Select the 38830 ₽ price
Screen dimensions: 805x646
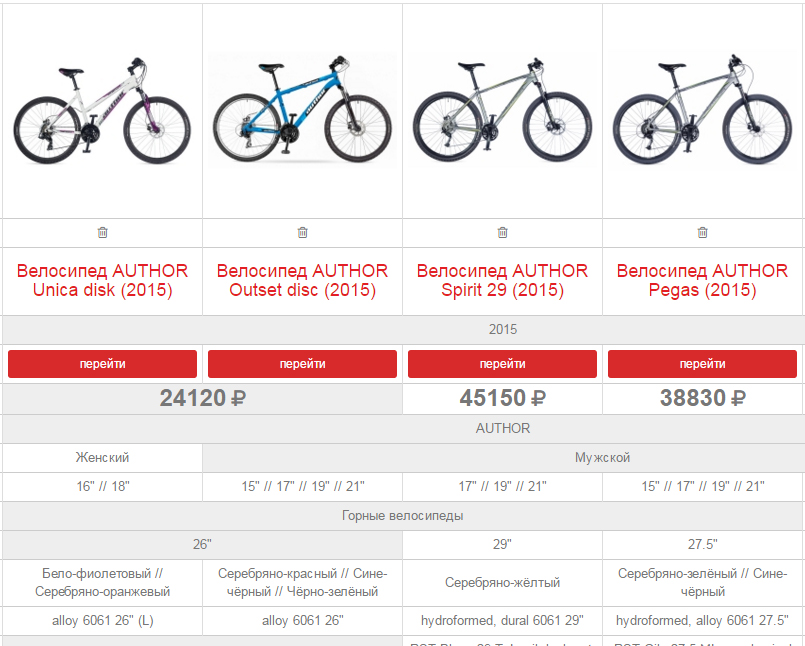[702, 398]
